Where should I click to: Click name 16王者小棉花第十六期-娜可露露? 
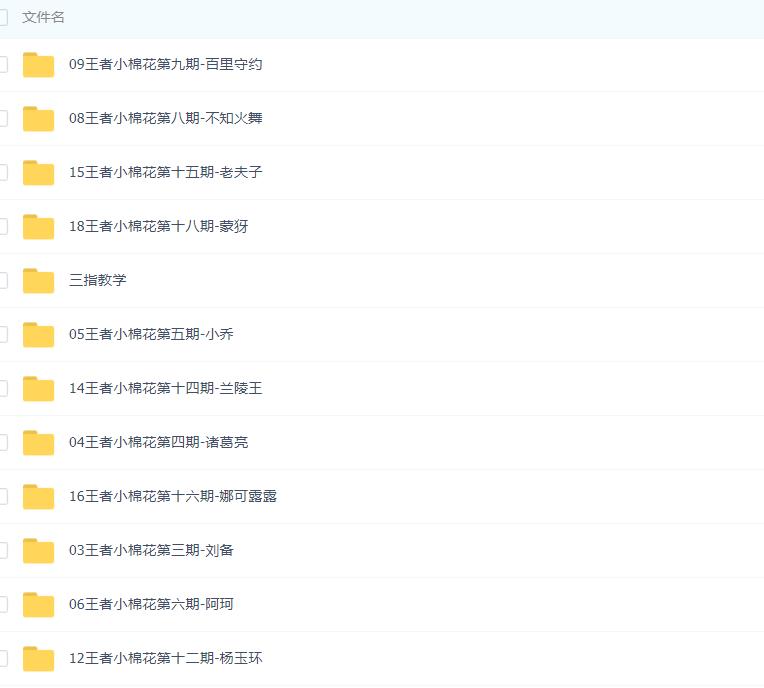[173, 497]
